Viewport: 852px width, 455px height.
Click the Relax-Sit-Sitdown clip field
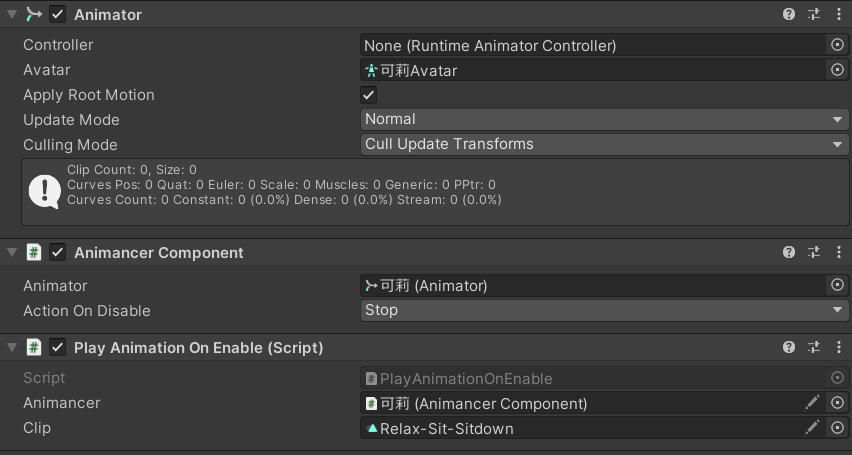pos(580,428)
